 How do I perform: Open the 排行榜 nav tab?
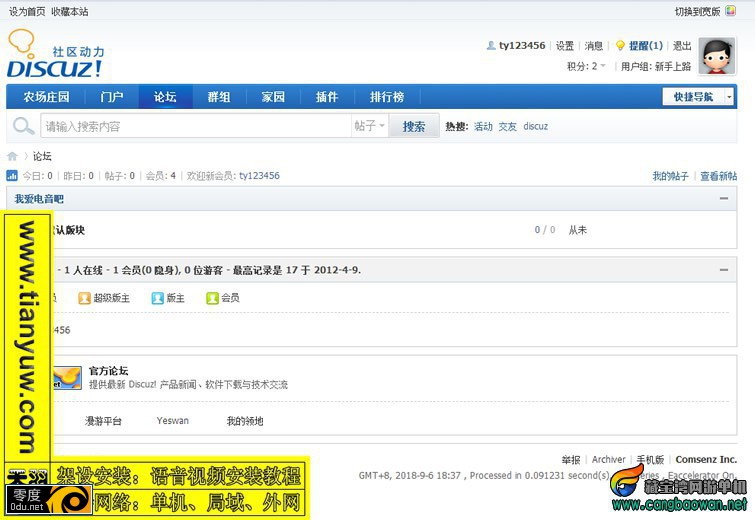387,97
